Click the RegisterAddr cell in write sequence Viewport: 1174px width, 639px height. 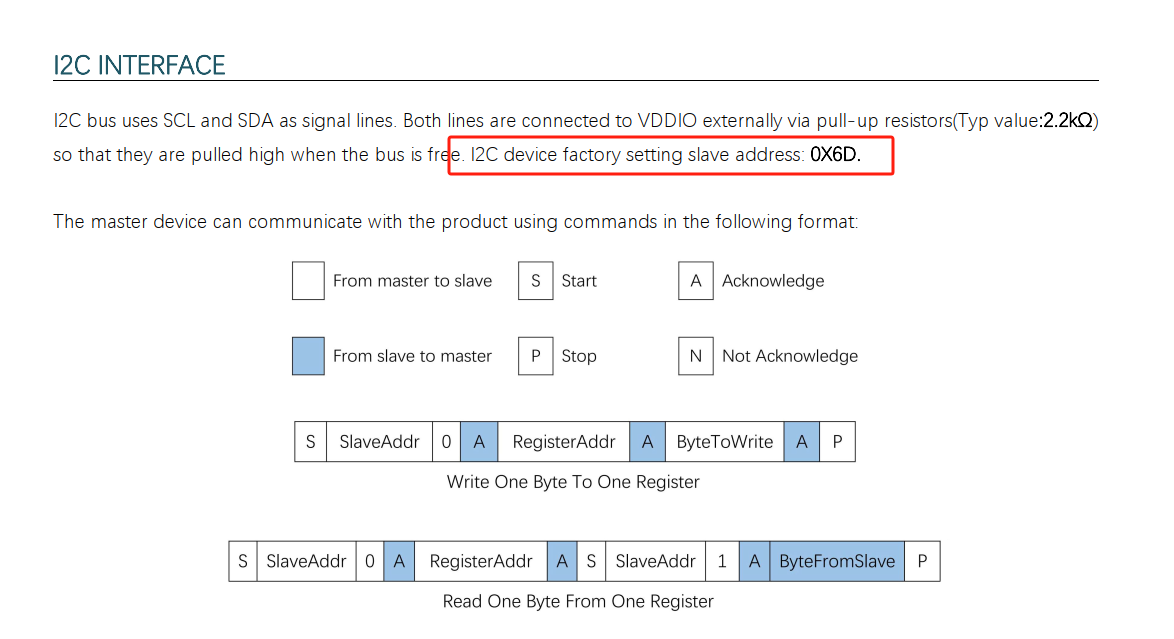click(x=564, y=442)
